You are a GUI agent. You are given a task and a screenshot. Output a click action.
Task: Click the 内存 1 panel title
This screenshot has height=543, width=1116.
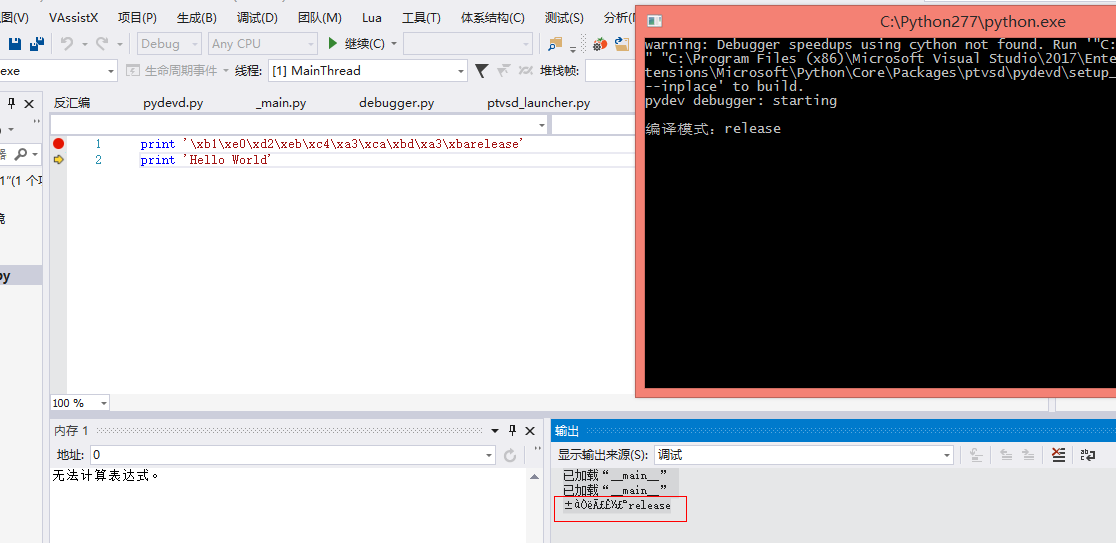(x=72, y=431)
